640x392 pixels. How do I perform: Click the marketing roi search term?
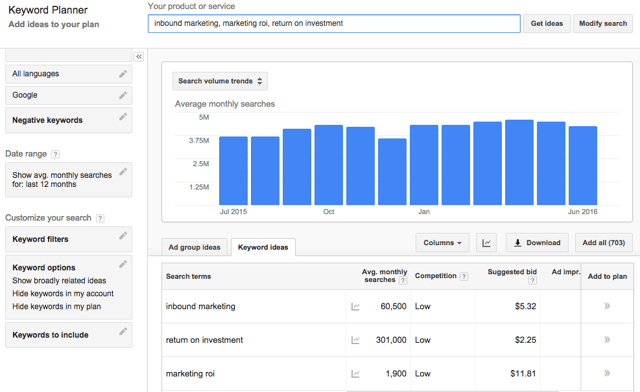(x=190, y=374)
